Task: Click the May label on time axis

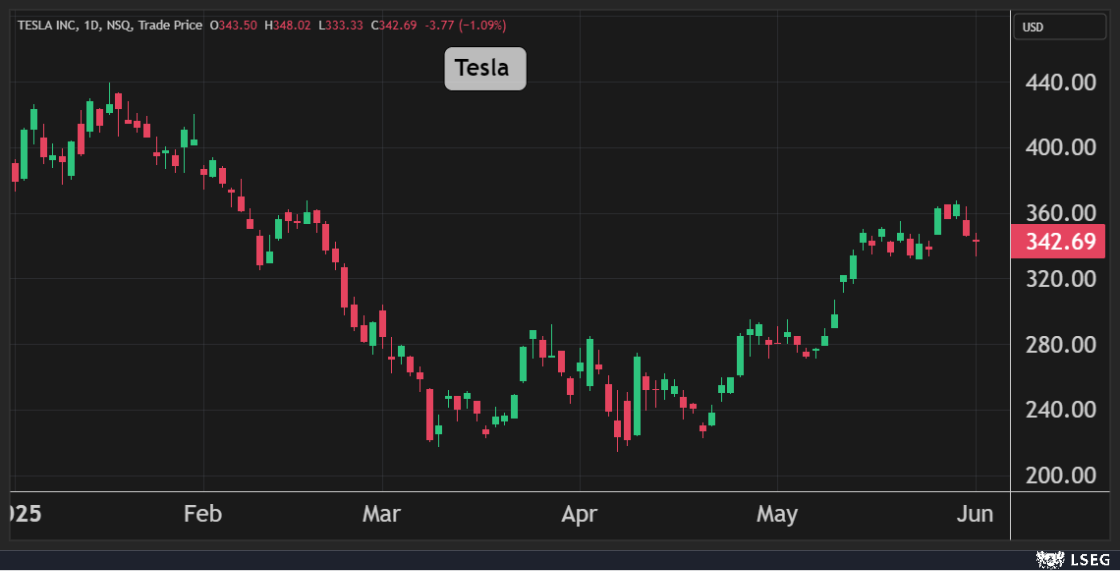Action: point(777,514)
